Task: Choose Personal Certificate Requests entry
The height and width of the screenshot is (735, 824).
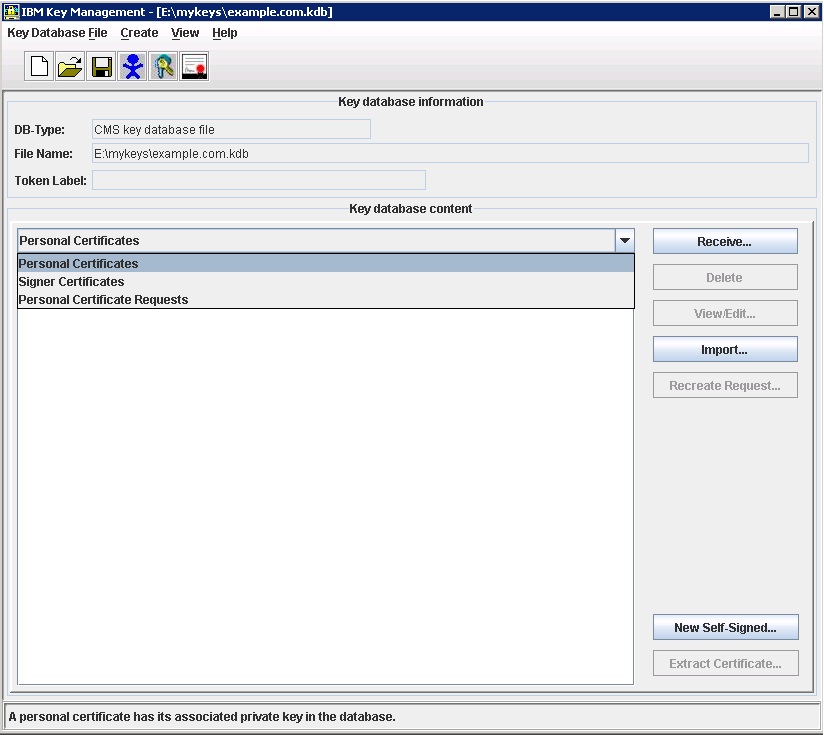Action: coord(104,299)
